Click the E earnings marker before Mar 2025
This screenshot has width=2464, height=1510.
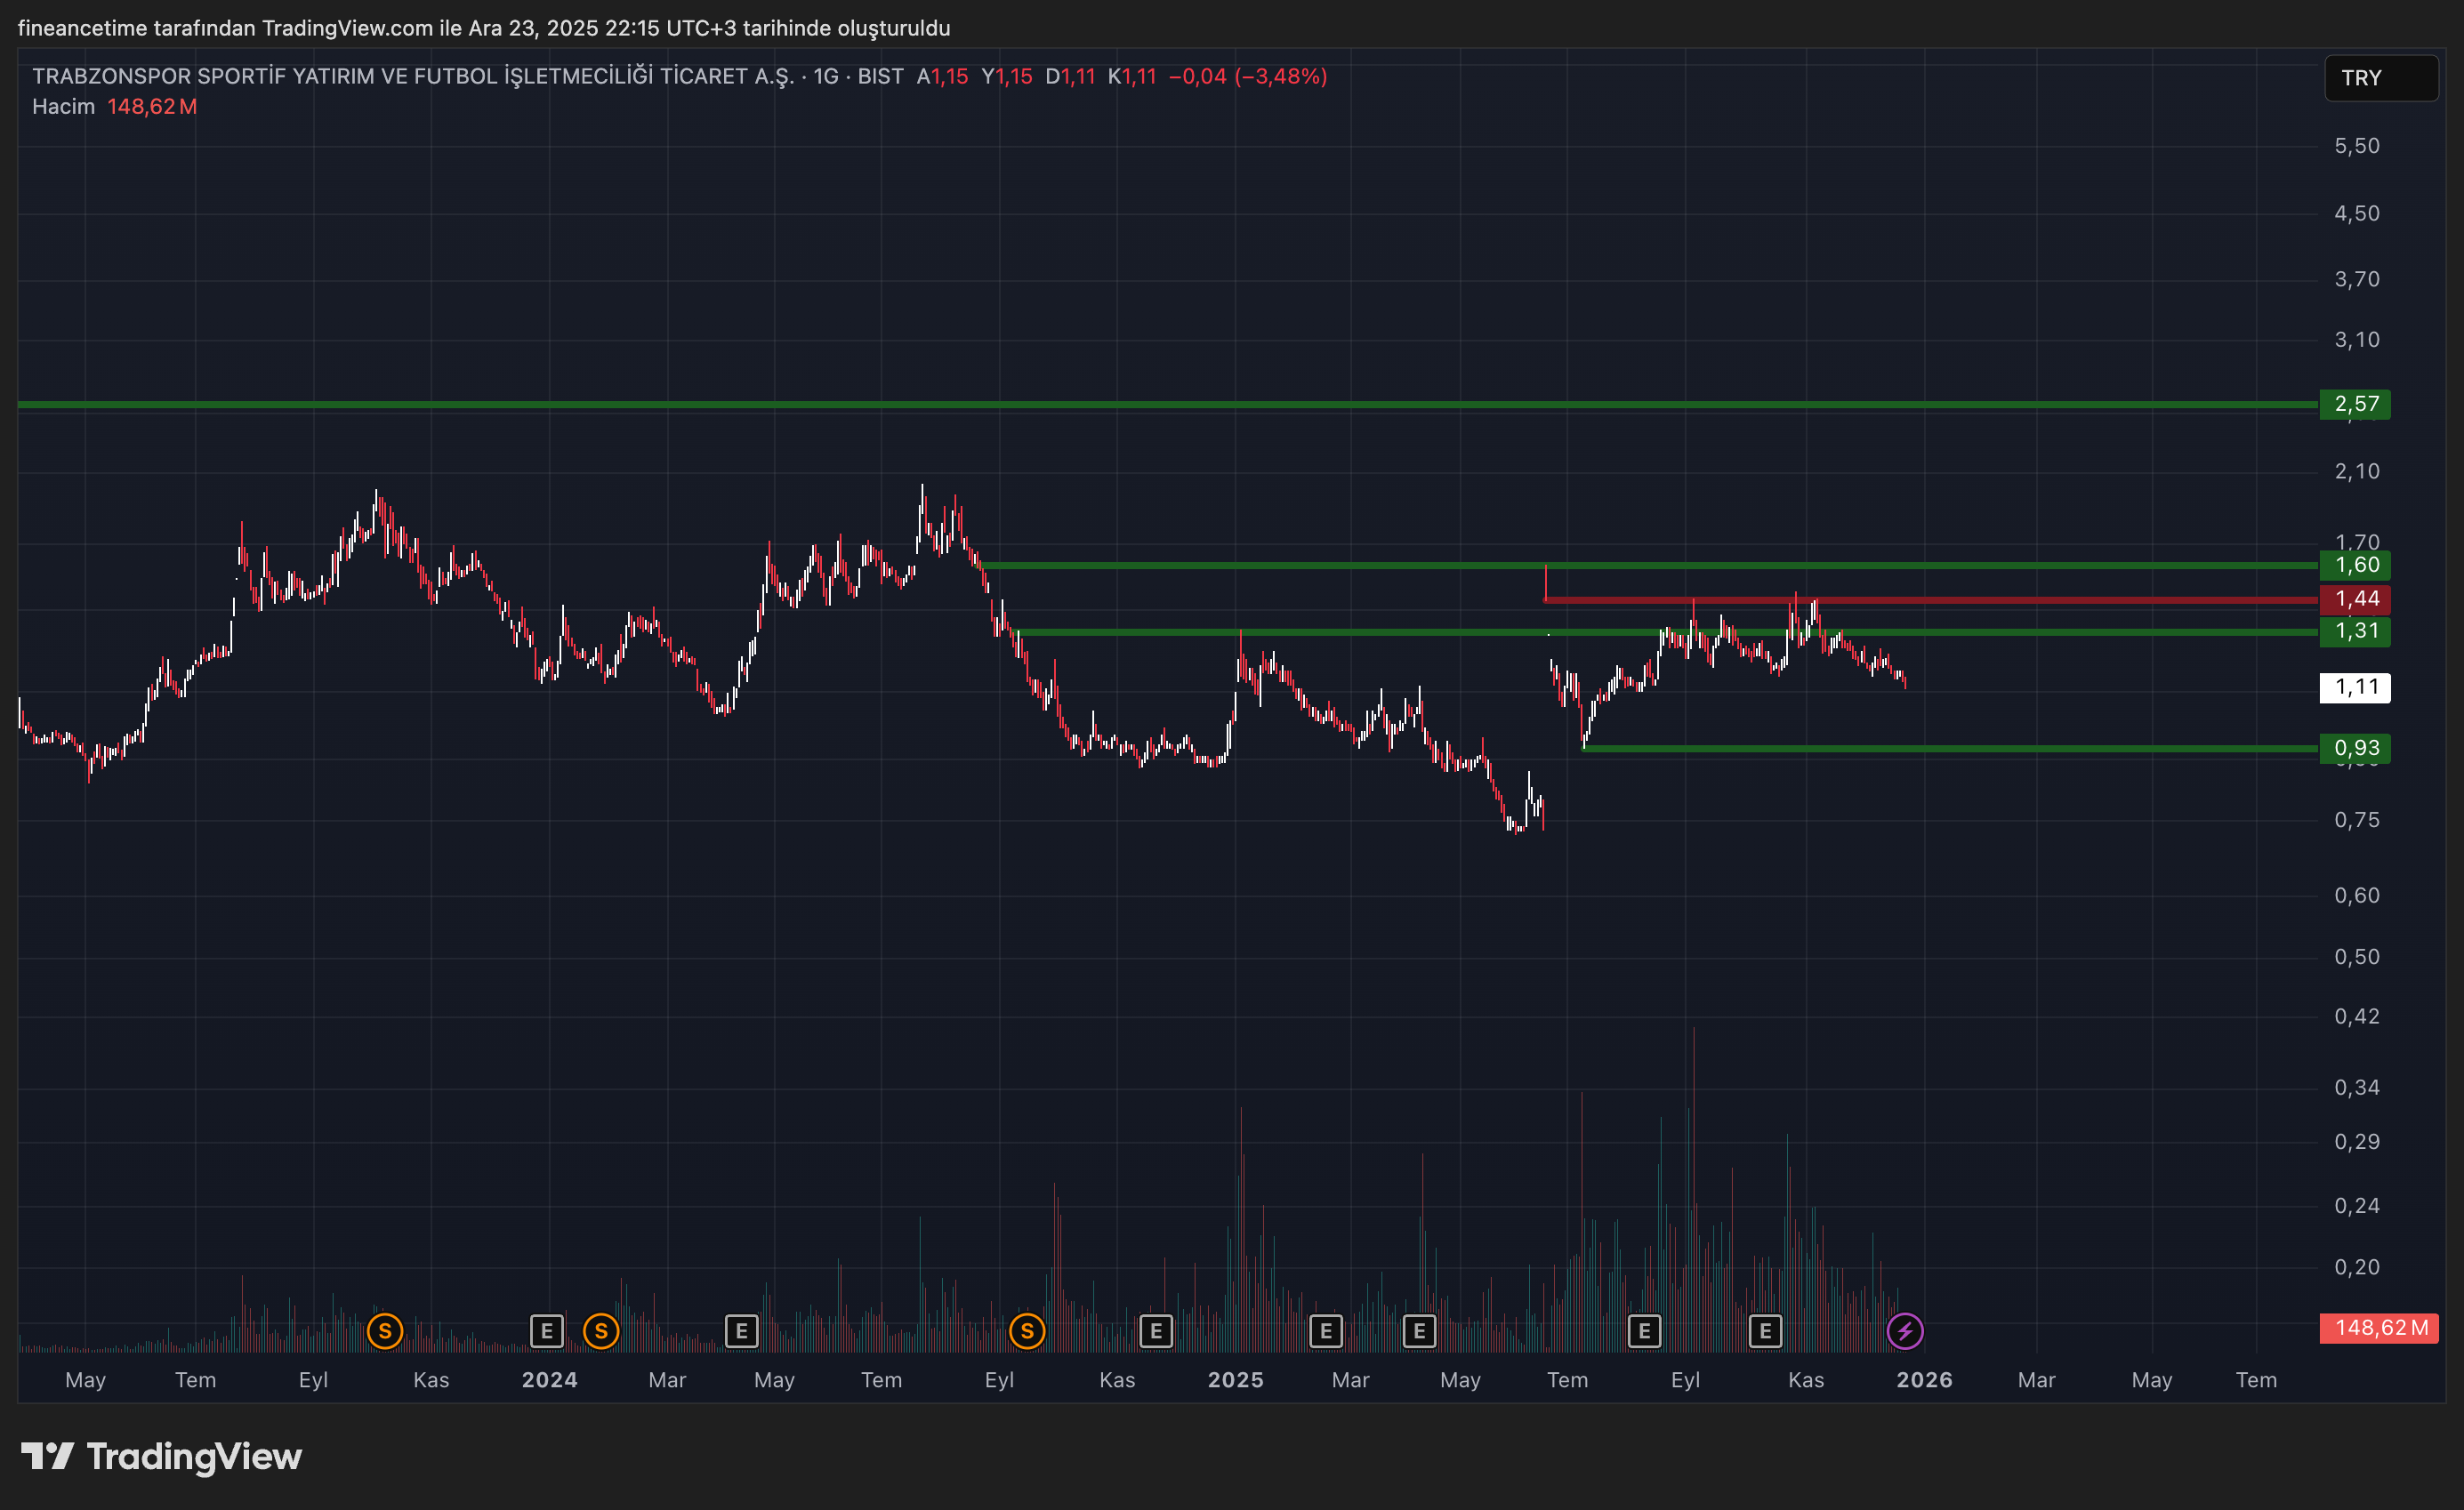tap(1326, 1331)
